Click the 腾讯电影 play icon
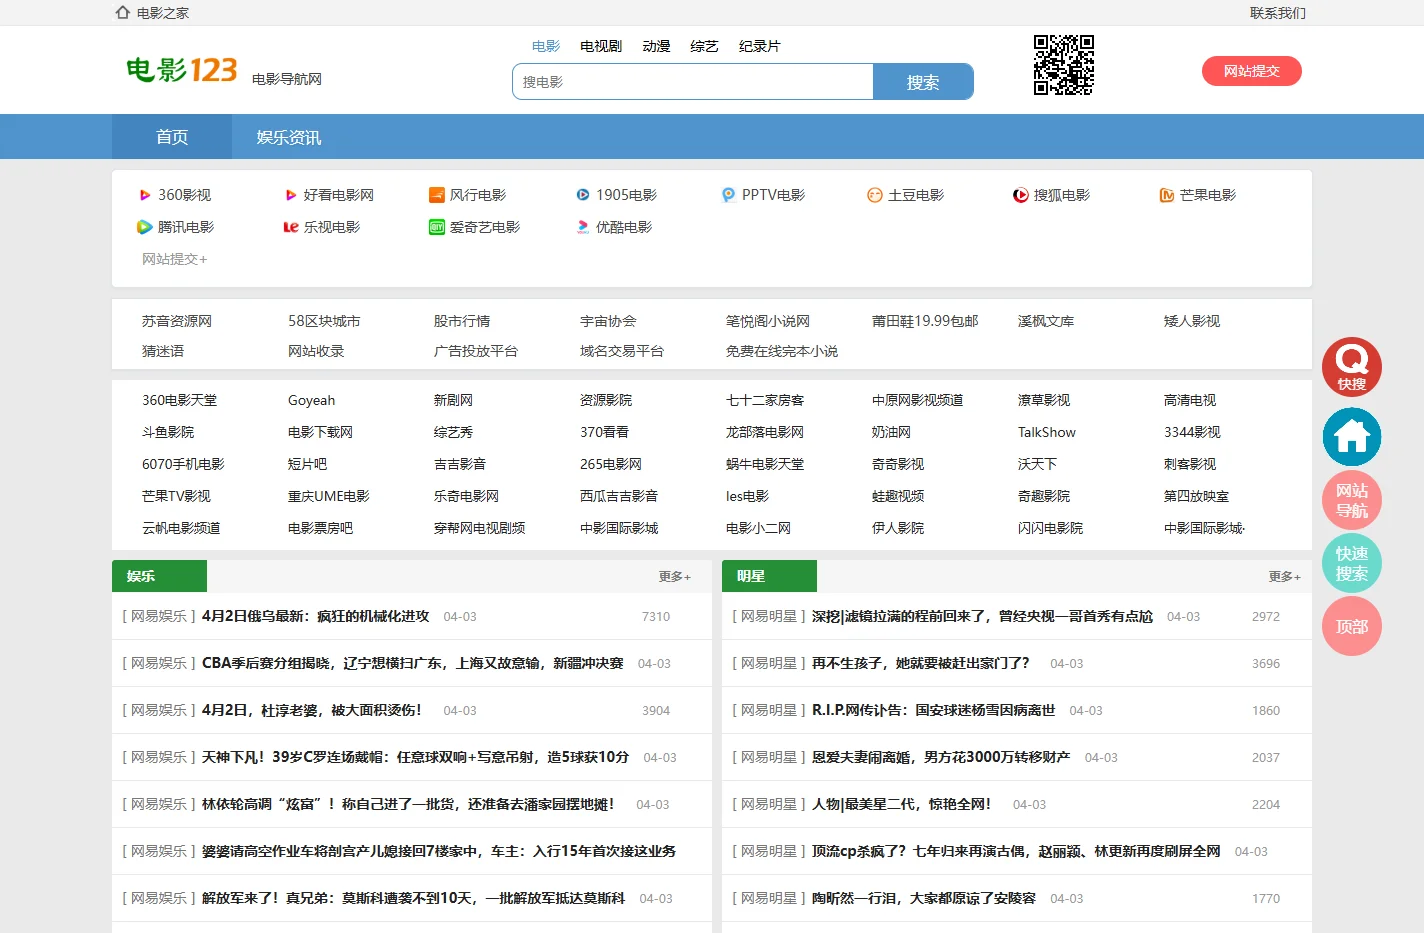 coord(145,227)
